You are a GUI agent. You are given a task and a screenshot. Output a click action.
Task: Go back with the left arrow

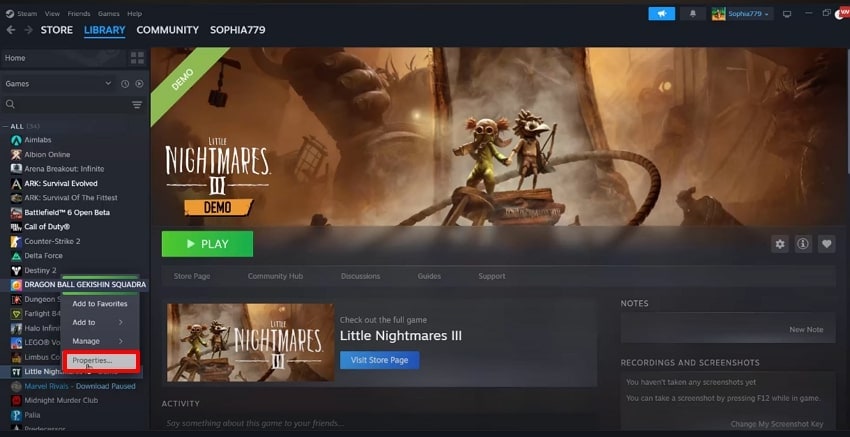10,30
